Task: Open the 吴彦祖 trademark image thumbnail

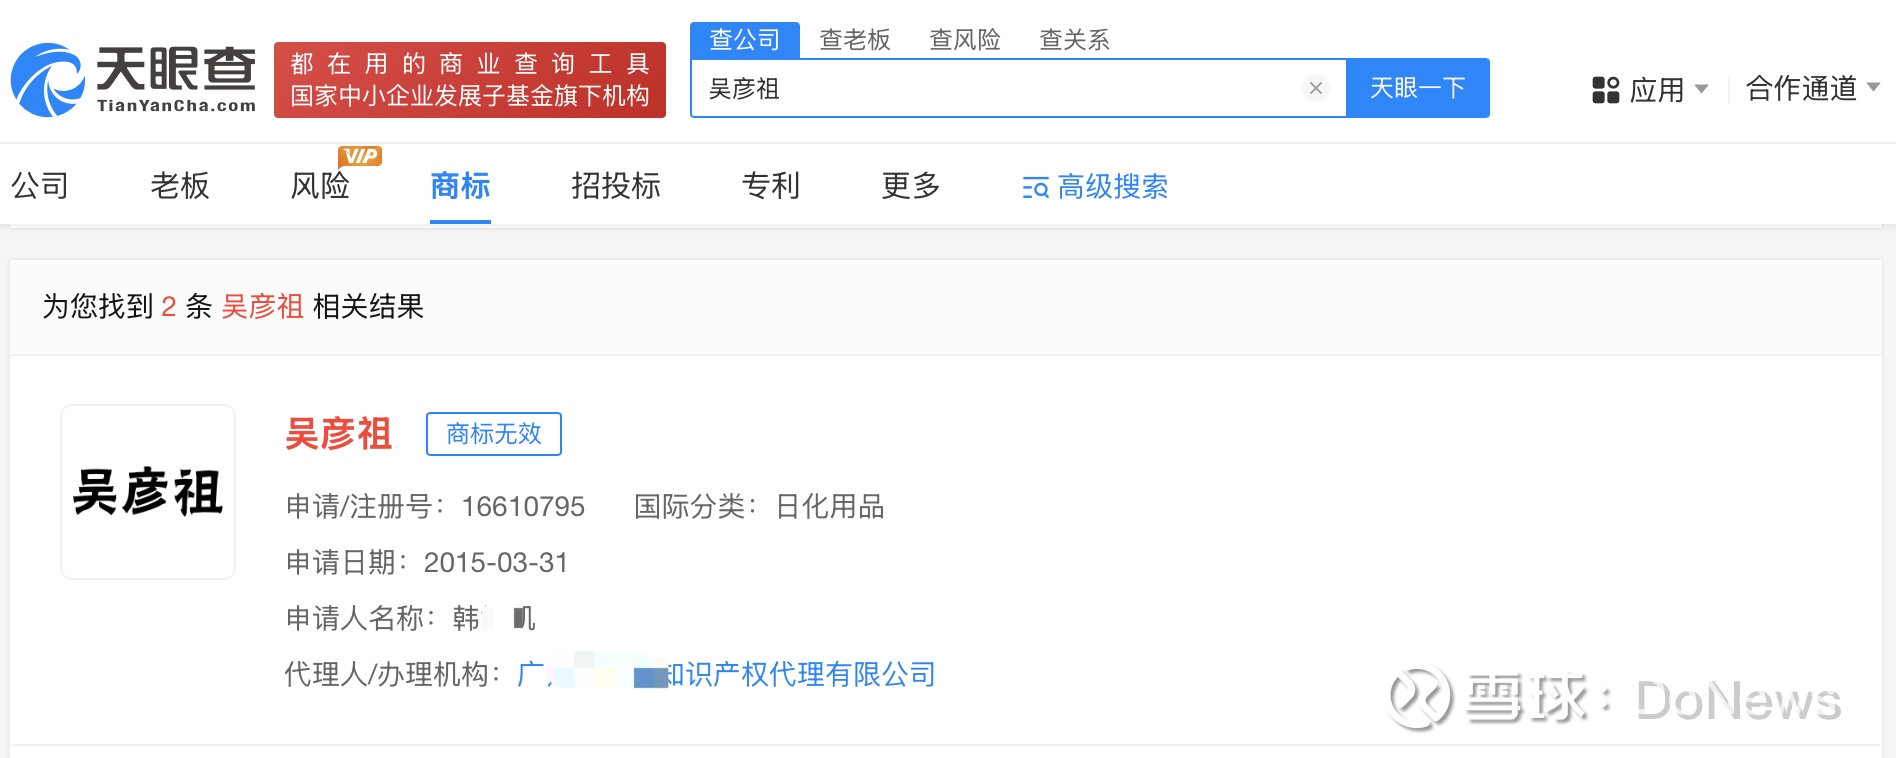Action: pyautogui.click(x=148, y=492)
